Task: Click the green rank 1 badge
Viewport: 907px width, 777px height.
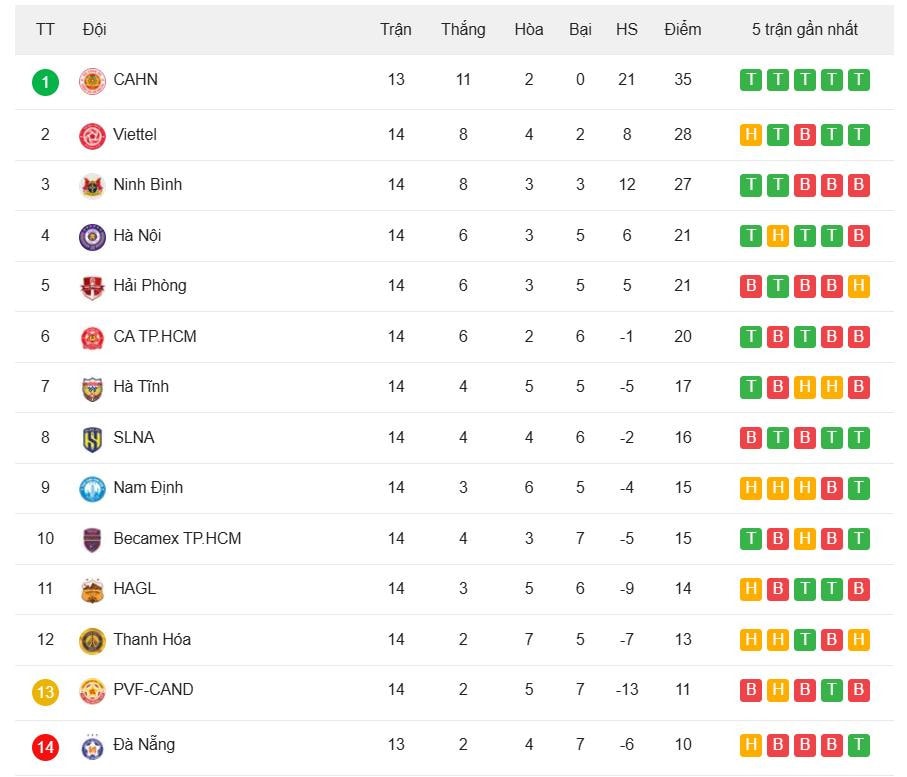Action: point(45,81)
